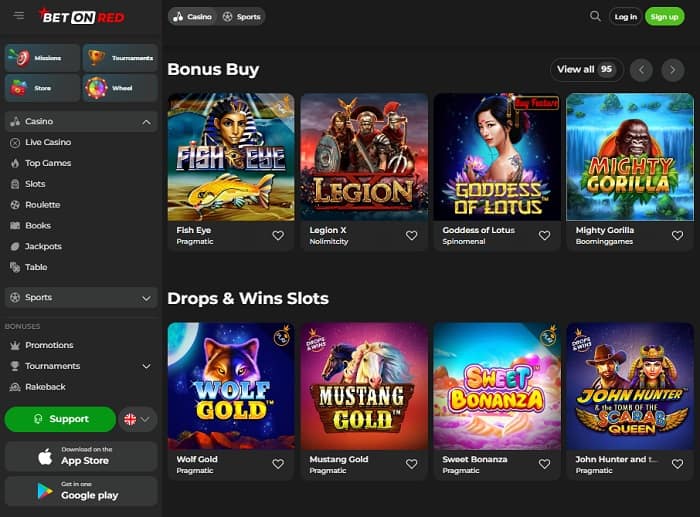The height and width of the screenshot is (517, 700).
Task: Favorite John Hunter heart icon
Action: [677, 464]
